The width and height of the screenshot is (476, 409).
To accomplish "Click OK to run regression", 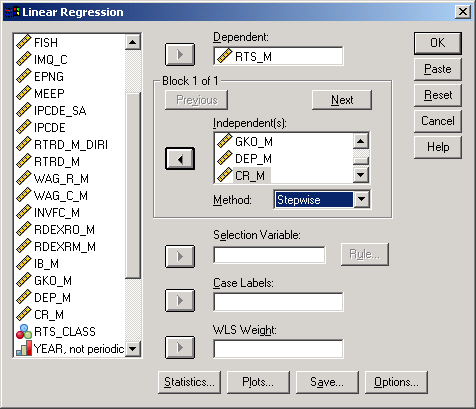I will click(x=438, y=43).
